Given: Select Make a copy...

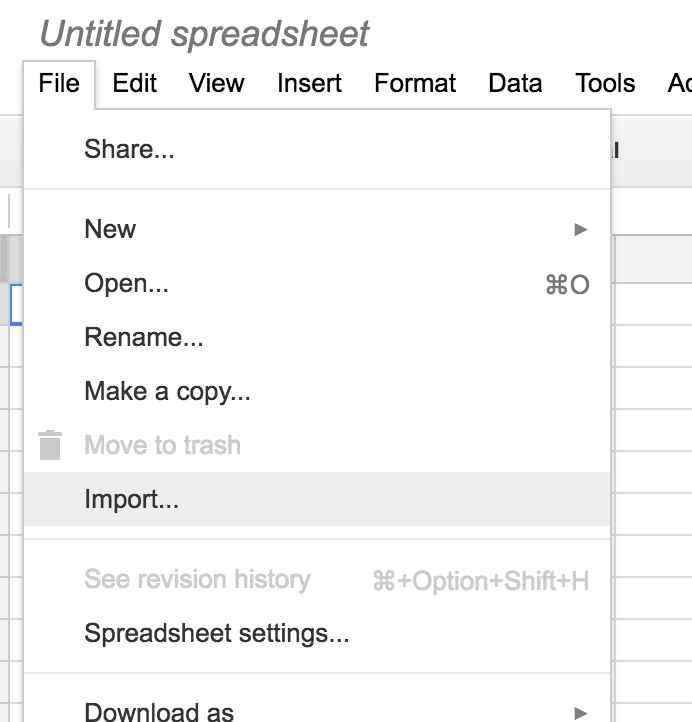Looking at the screenshot, I should (x=167, y=391).
